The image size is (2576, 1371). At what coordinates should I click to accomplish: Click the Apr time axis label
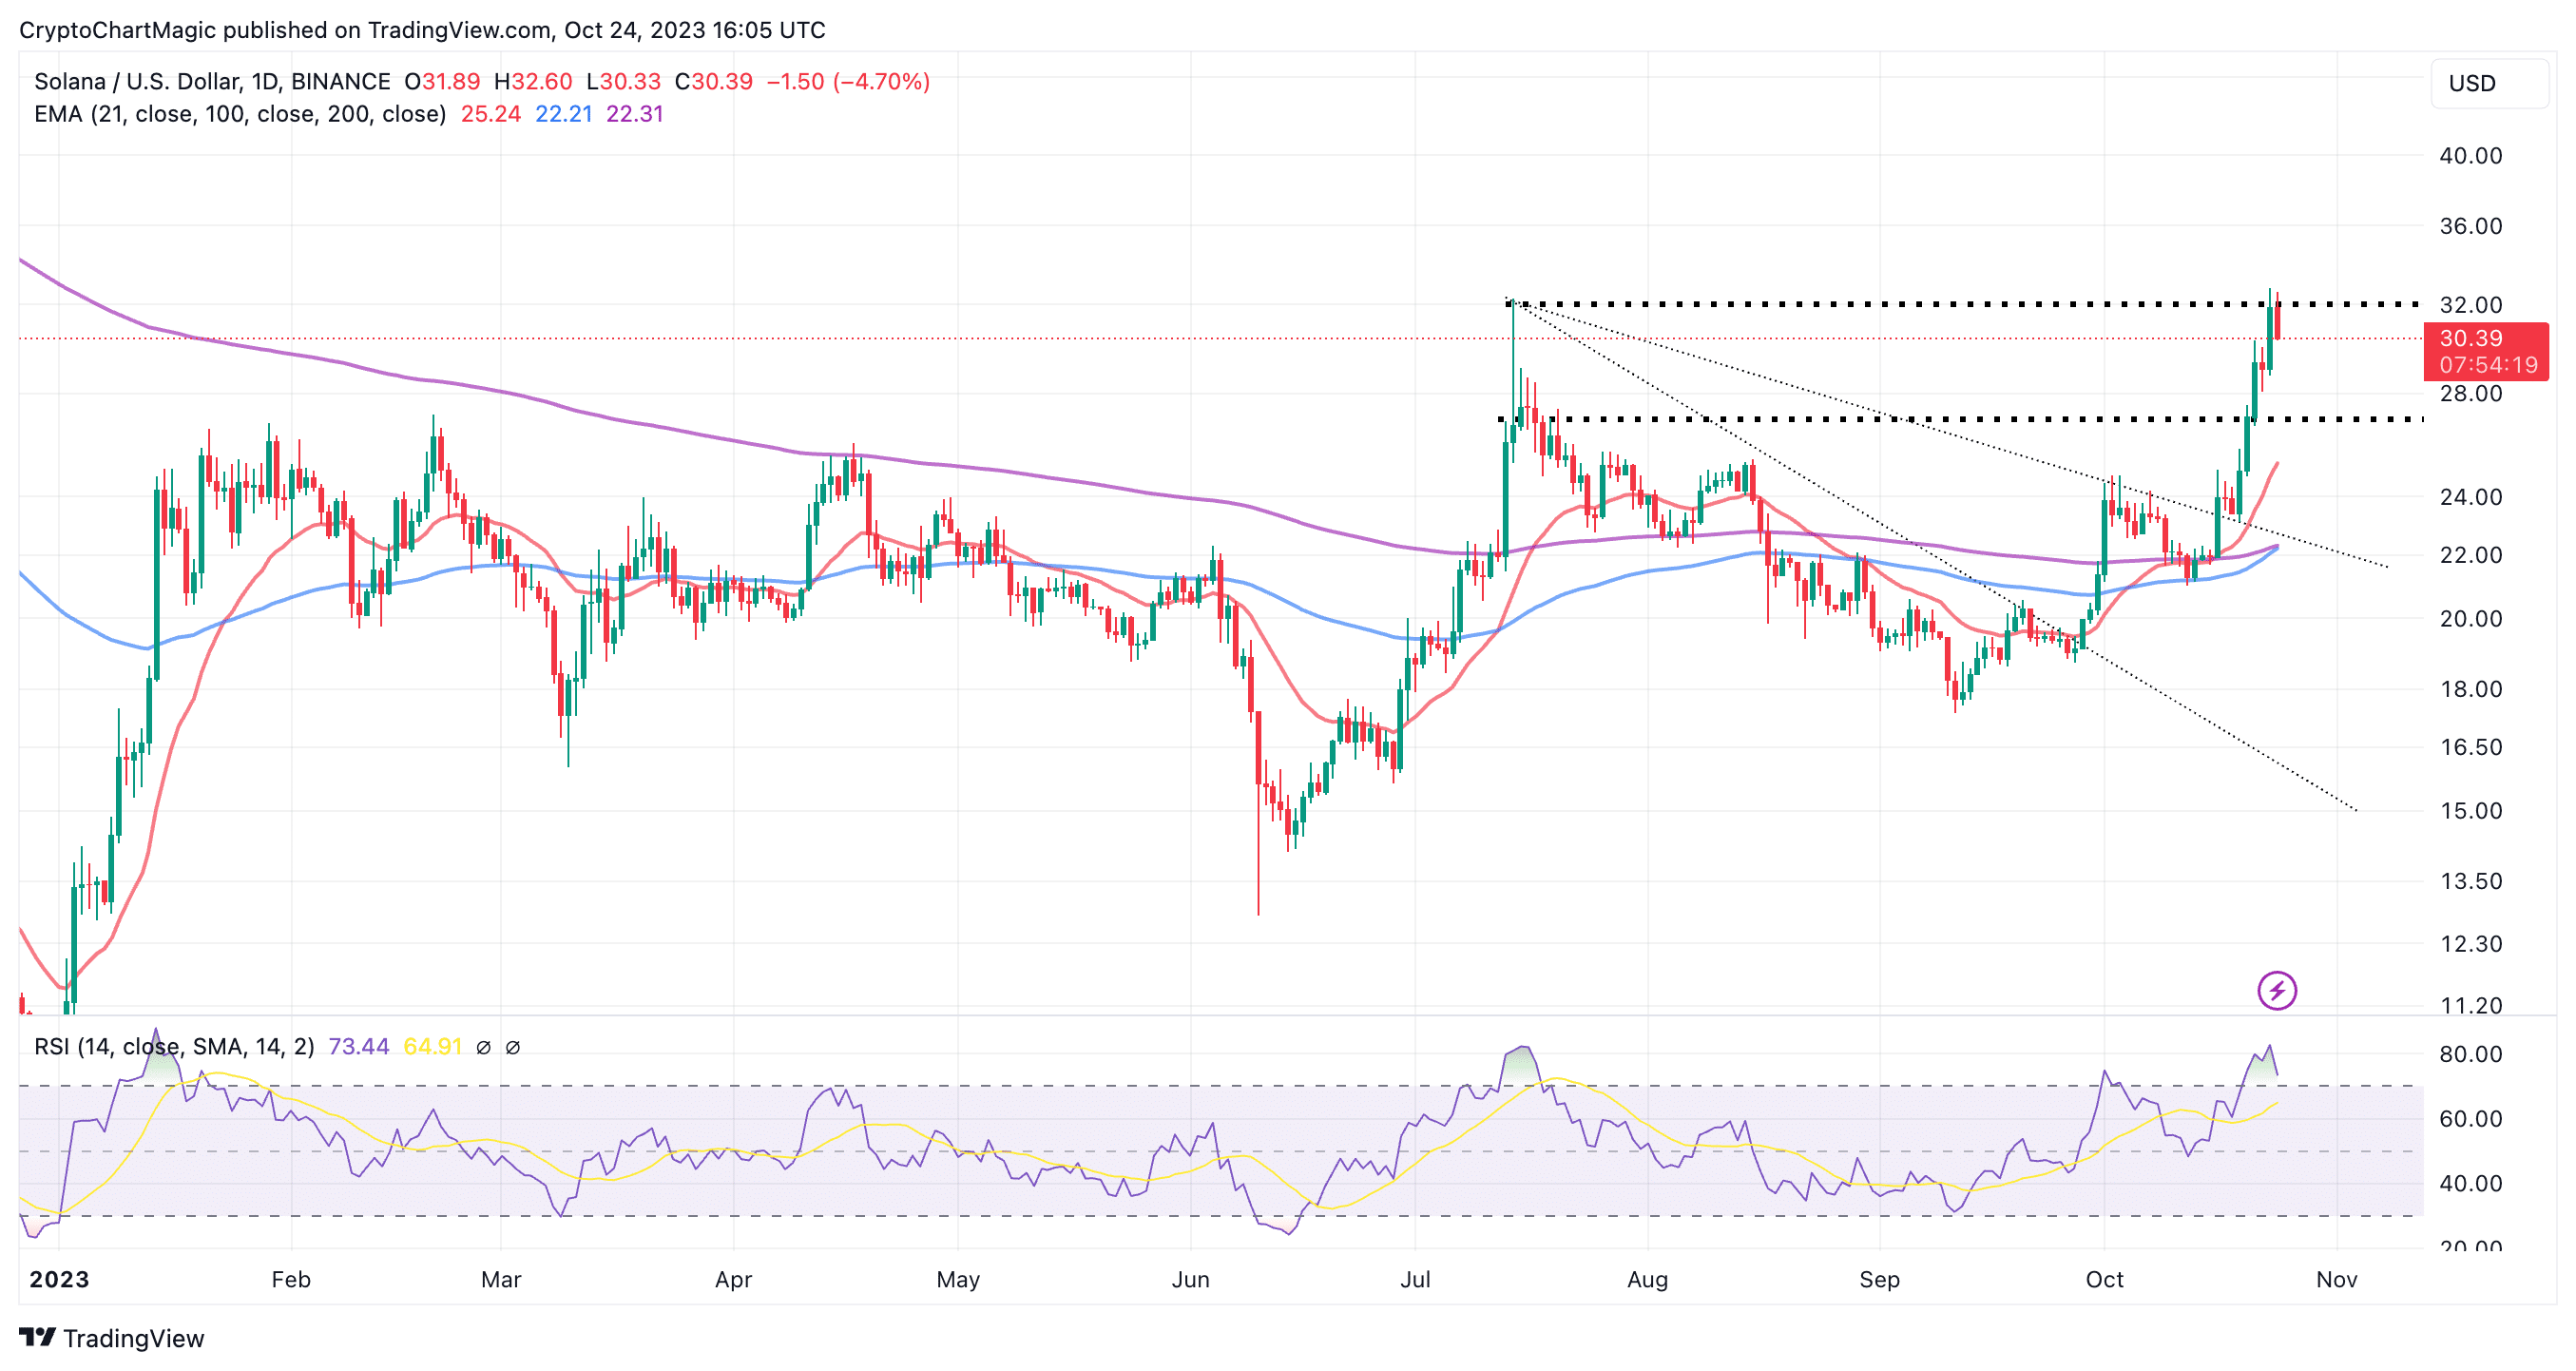tap(733, 1279)
